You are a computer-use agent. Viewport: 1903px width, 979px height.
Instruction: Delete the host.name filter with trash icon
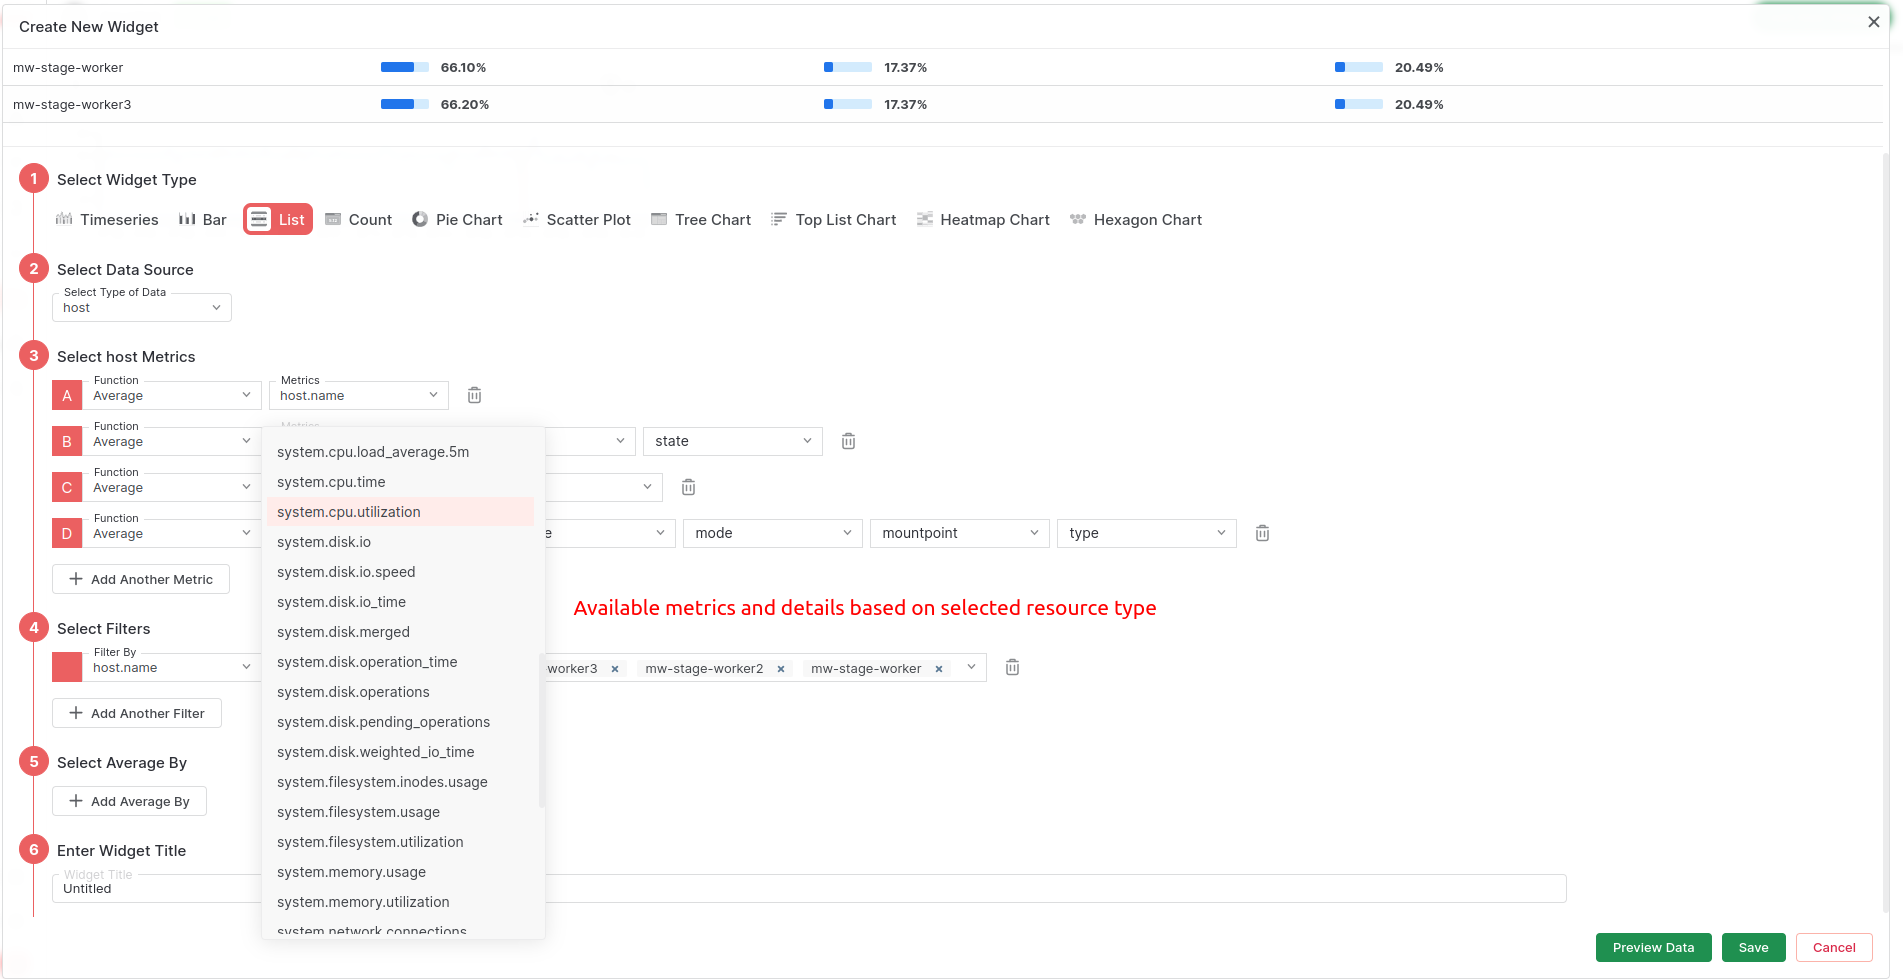tap(1012, 667)
